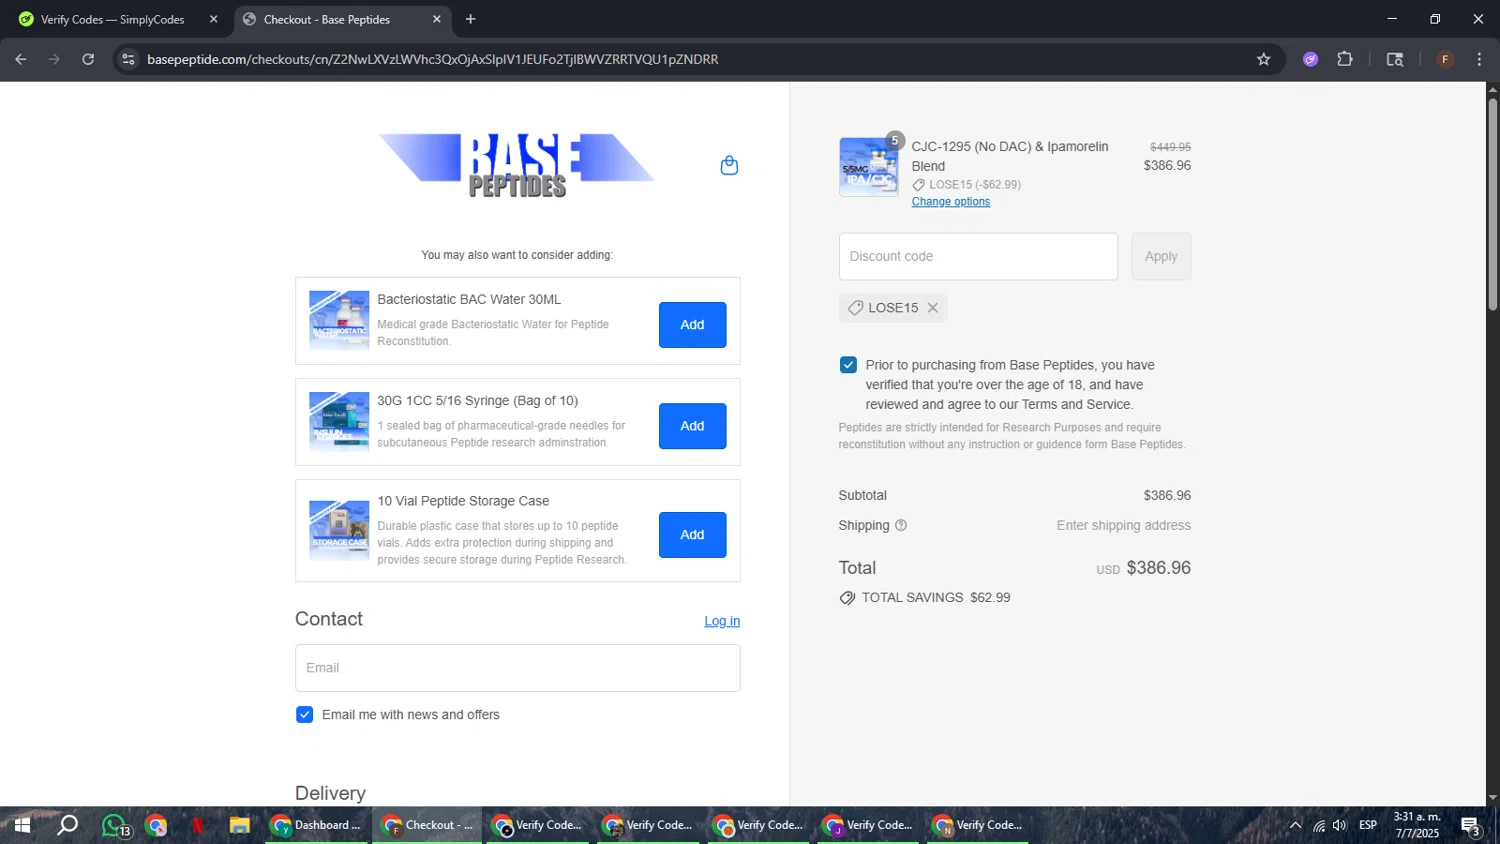Open File Explorer from the taskbar
Viewport: 1500px width, 844px height.
[x=239, y=826]
